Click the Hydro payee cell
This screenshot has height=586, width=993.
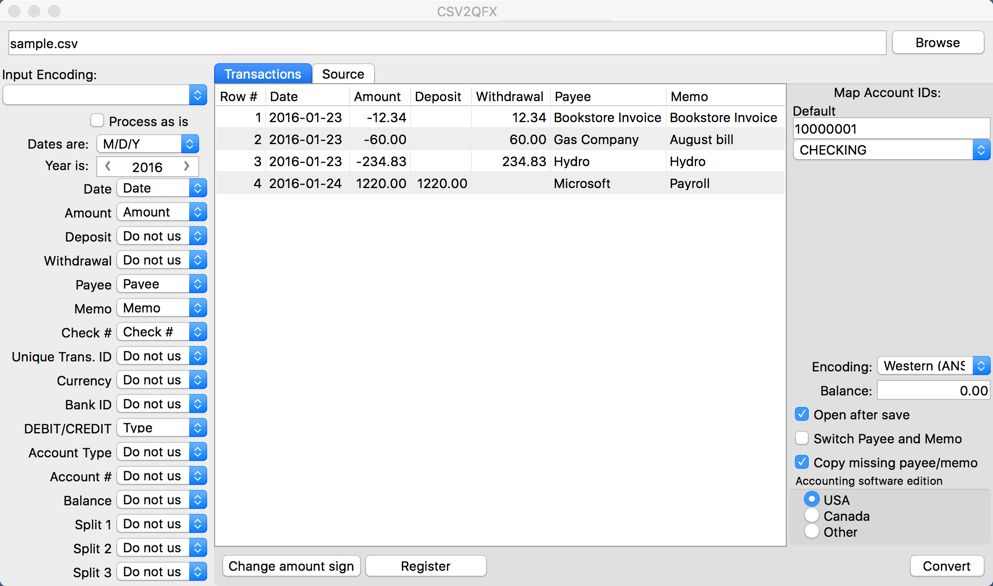point(608,162)
